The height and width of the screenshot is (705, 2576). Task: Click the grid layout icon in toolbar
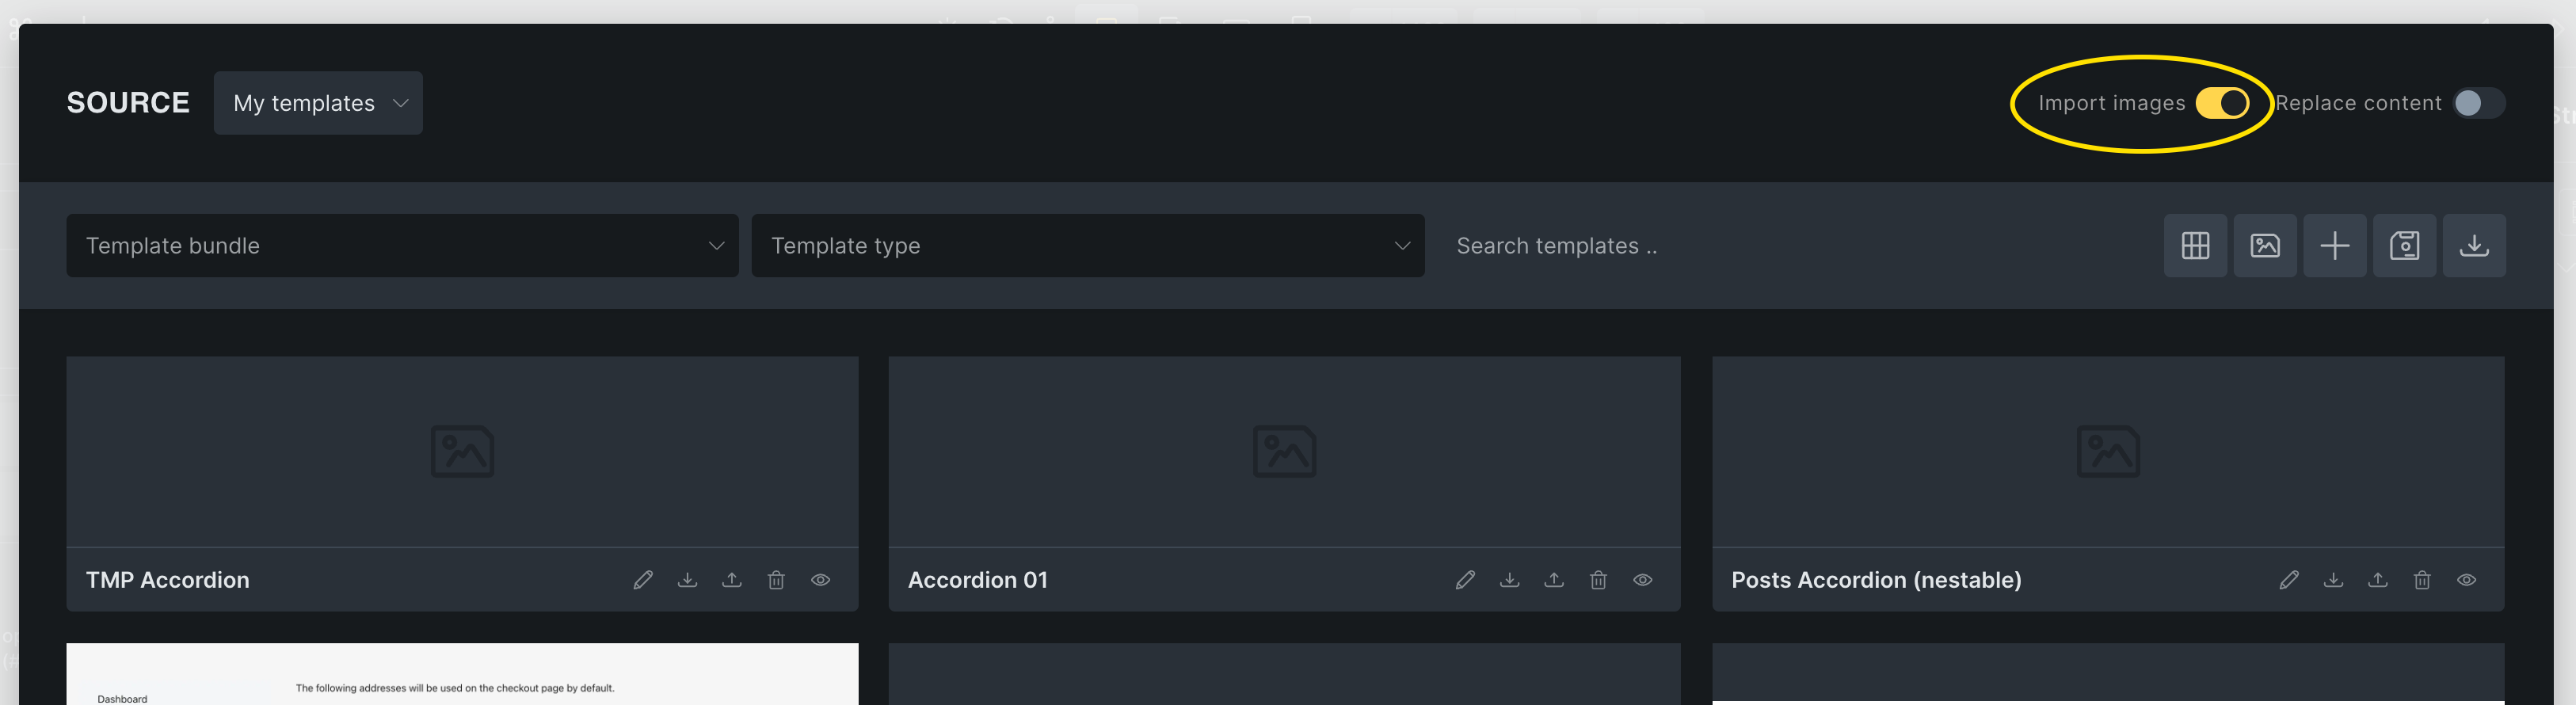click(2195, 245)
